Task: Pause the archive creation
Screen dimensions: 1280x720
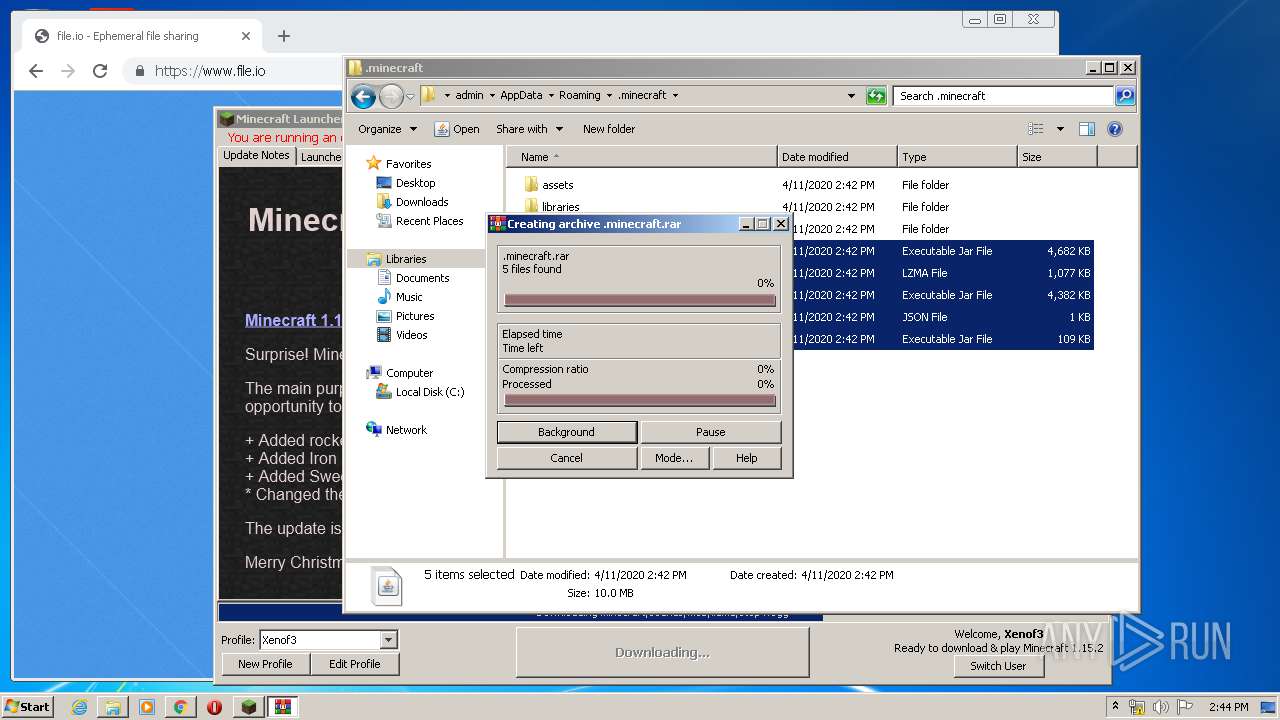Action: pos(710,432)
